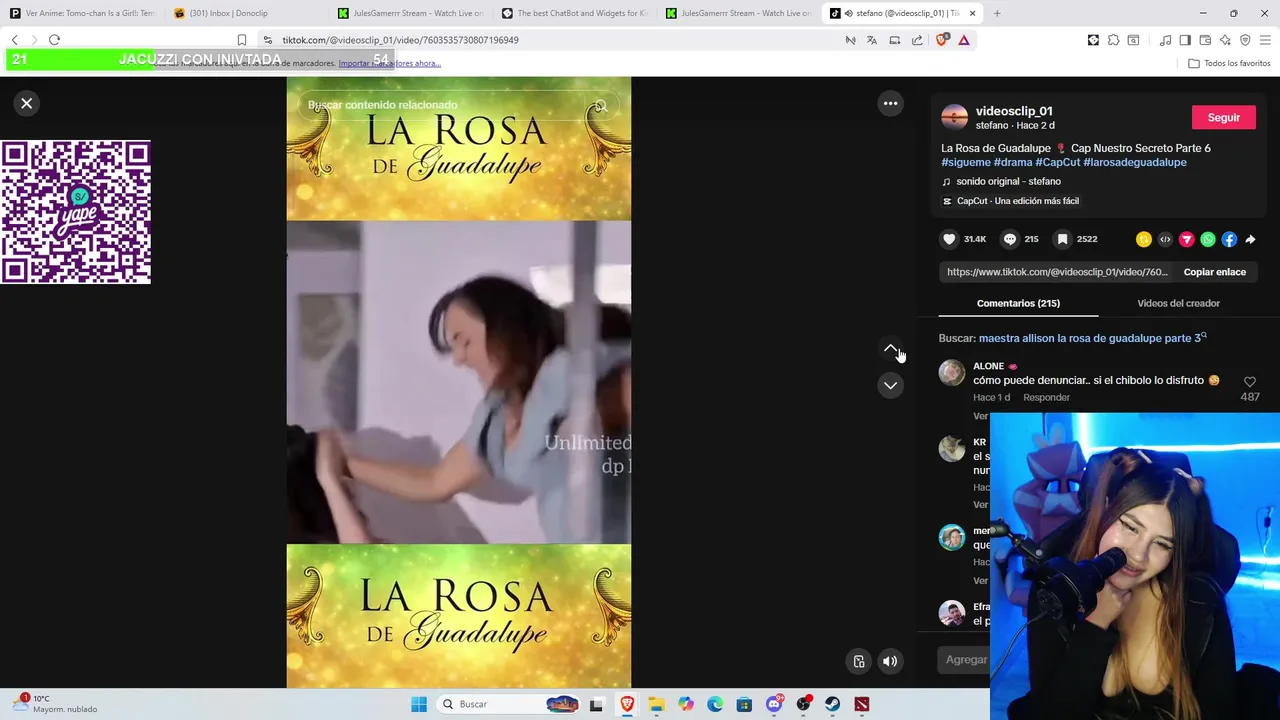
Task: Click share page icon in address bar
Action: coord(917,40)
